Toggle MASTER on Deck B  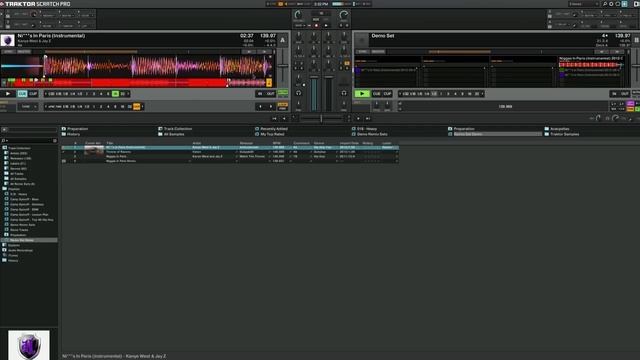[x=378, y=52]
